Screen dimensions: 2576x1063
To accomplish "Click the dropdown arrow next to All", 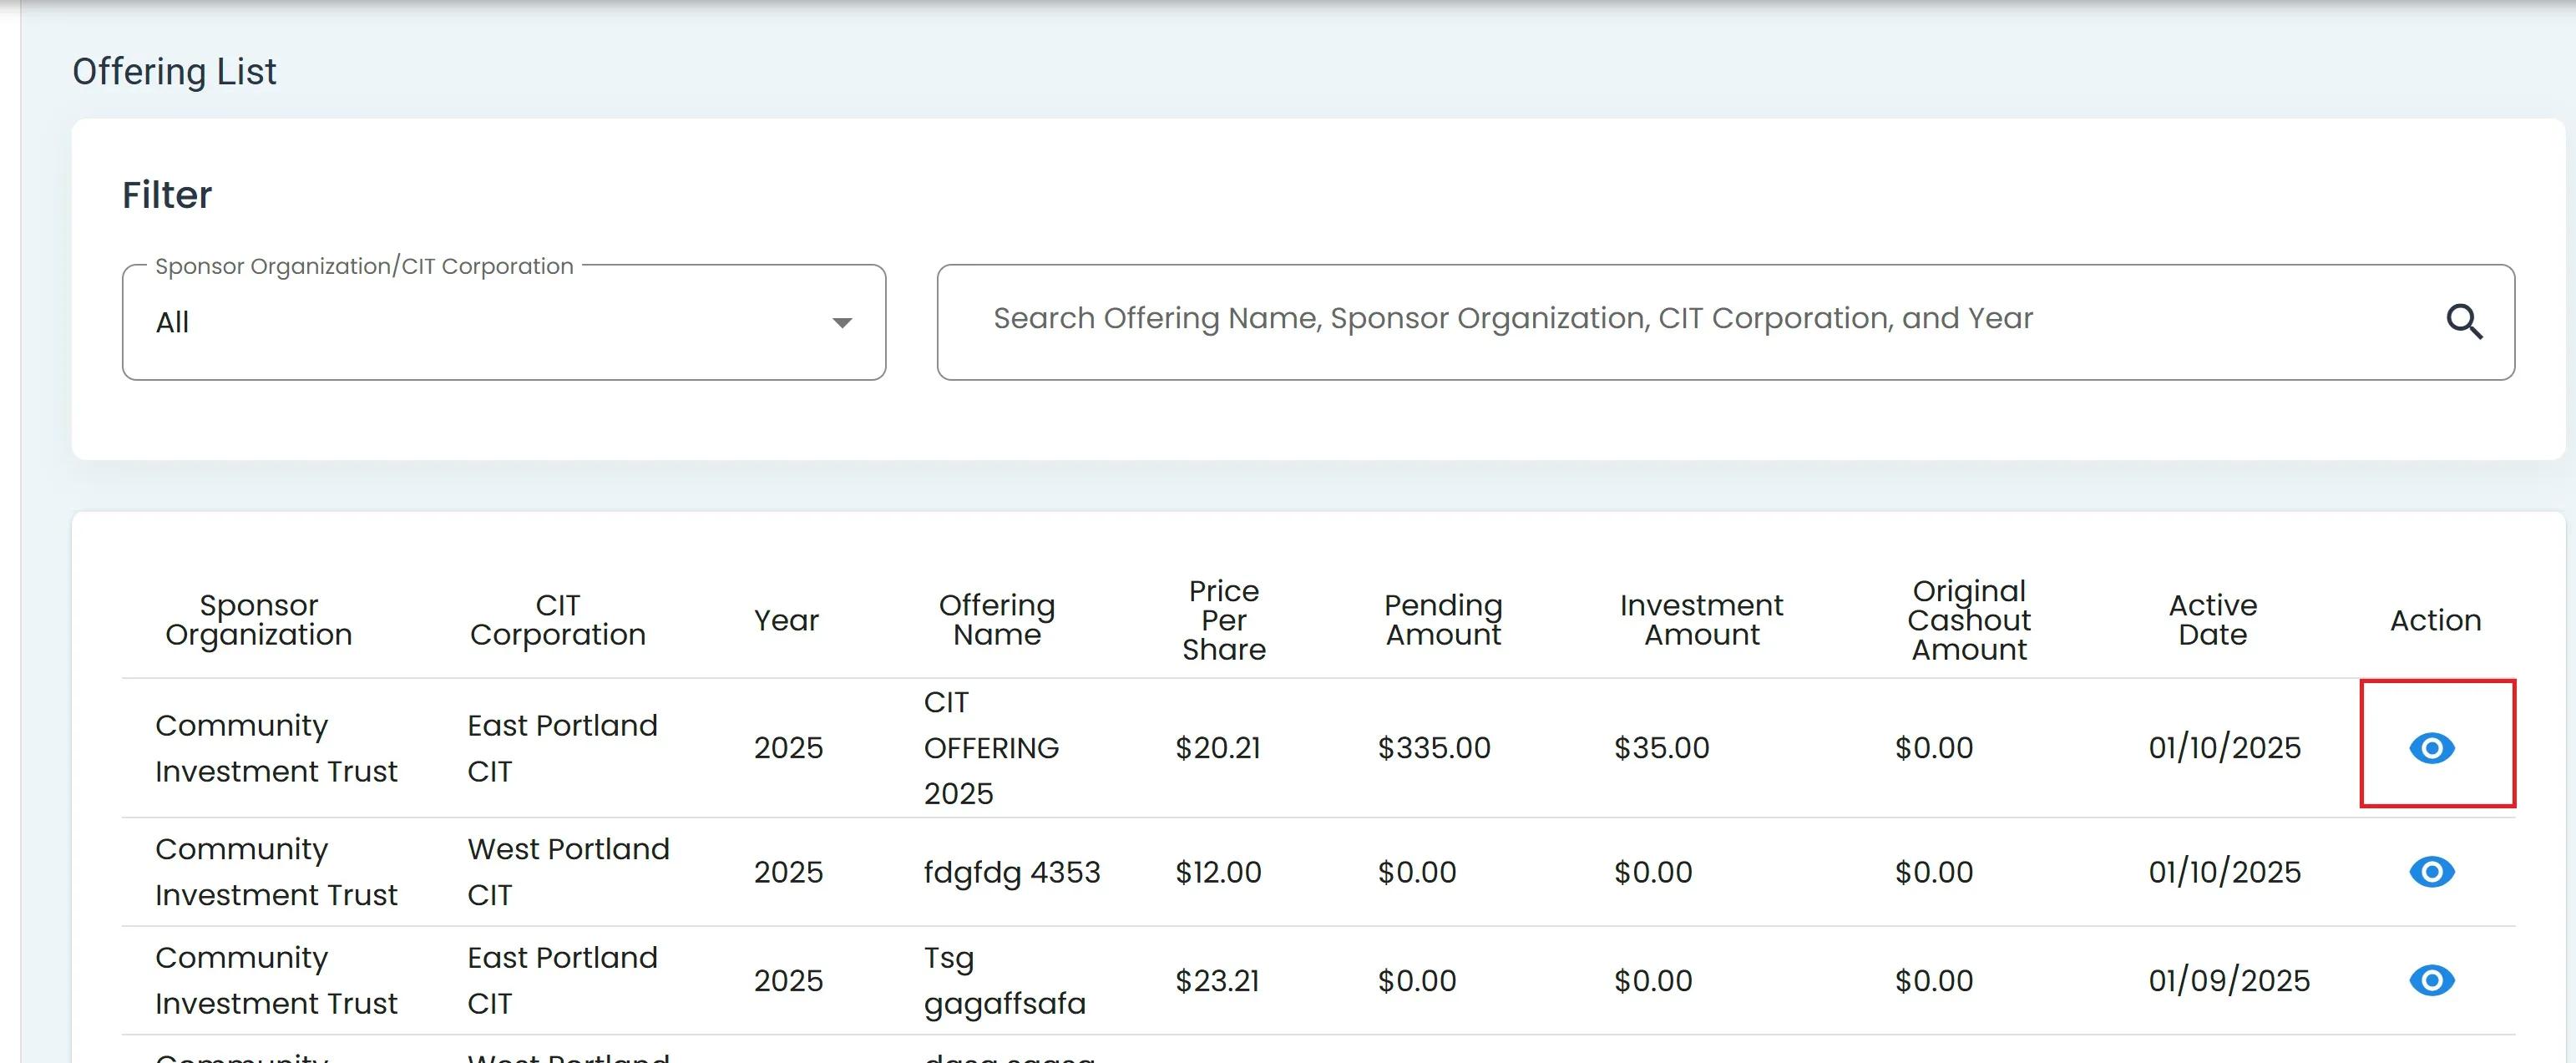I will coord(842,323).
